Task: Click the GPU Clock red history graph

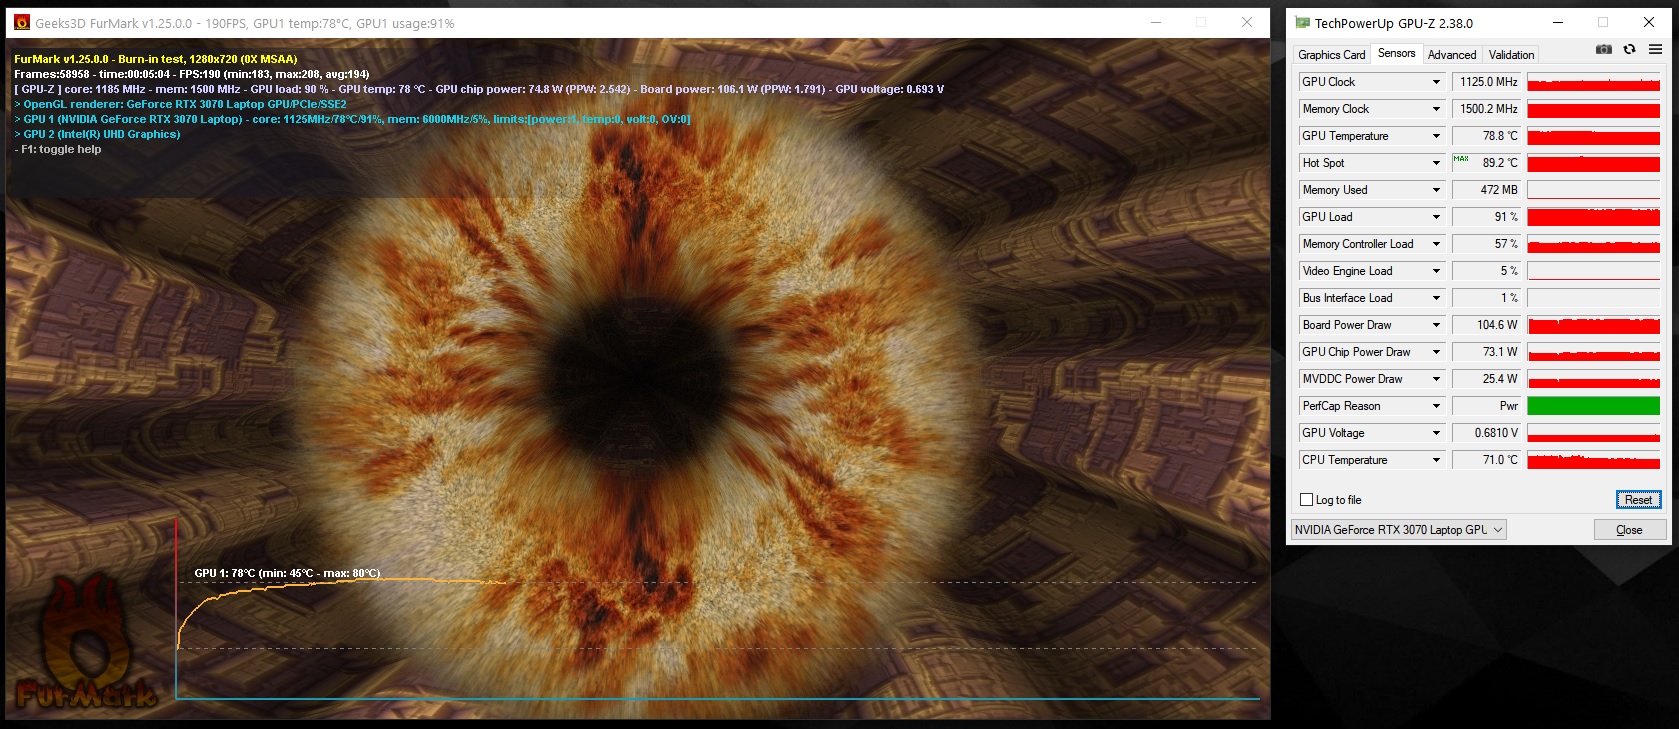Action: (x=1593, y=82)
